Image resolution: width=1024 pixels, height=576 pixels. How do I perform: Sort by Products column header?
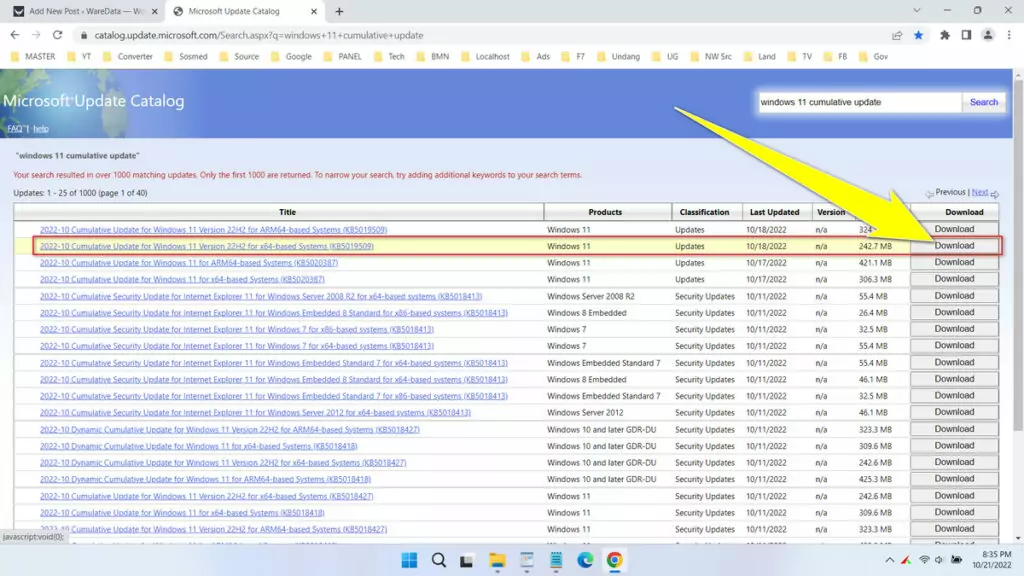605,212
